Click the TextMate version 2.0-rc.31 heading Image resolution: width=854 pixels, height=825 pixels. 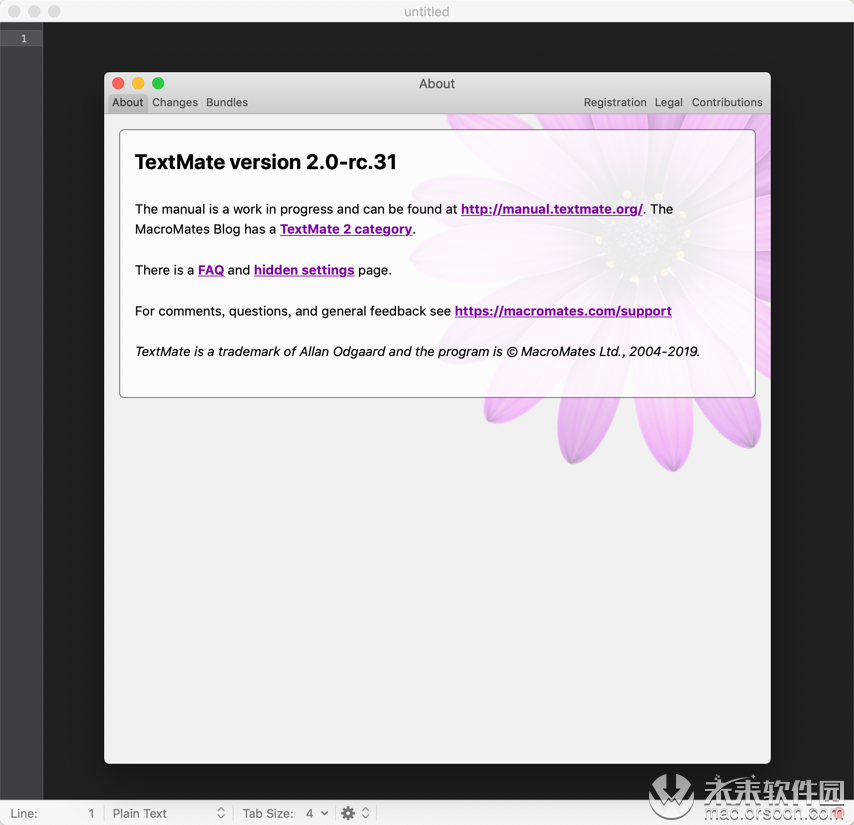tap(266, 162)
